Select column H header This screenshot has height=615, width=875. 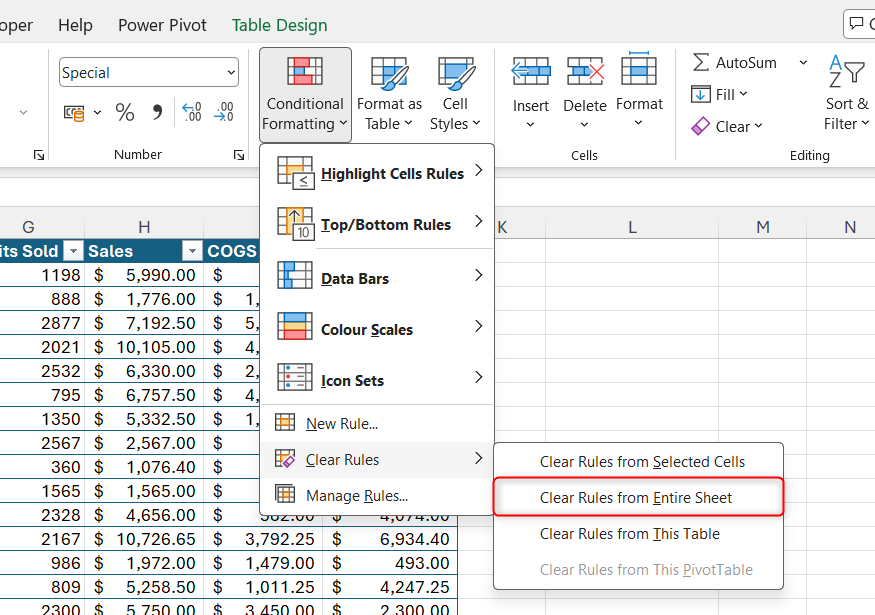tap(144, 227)
